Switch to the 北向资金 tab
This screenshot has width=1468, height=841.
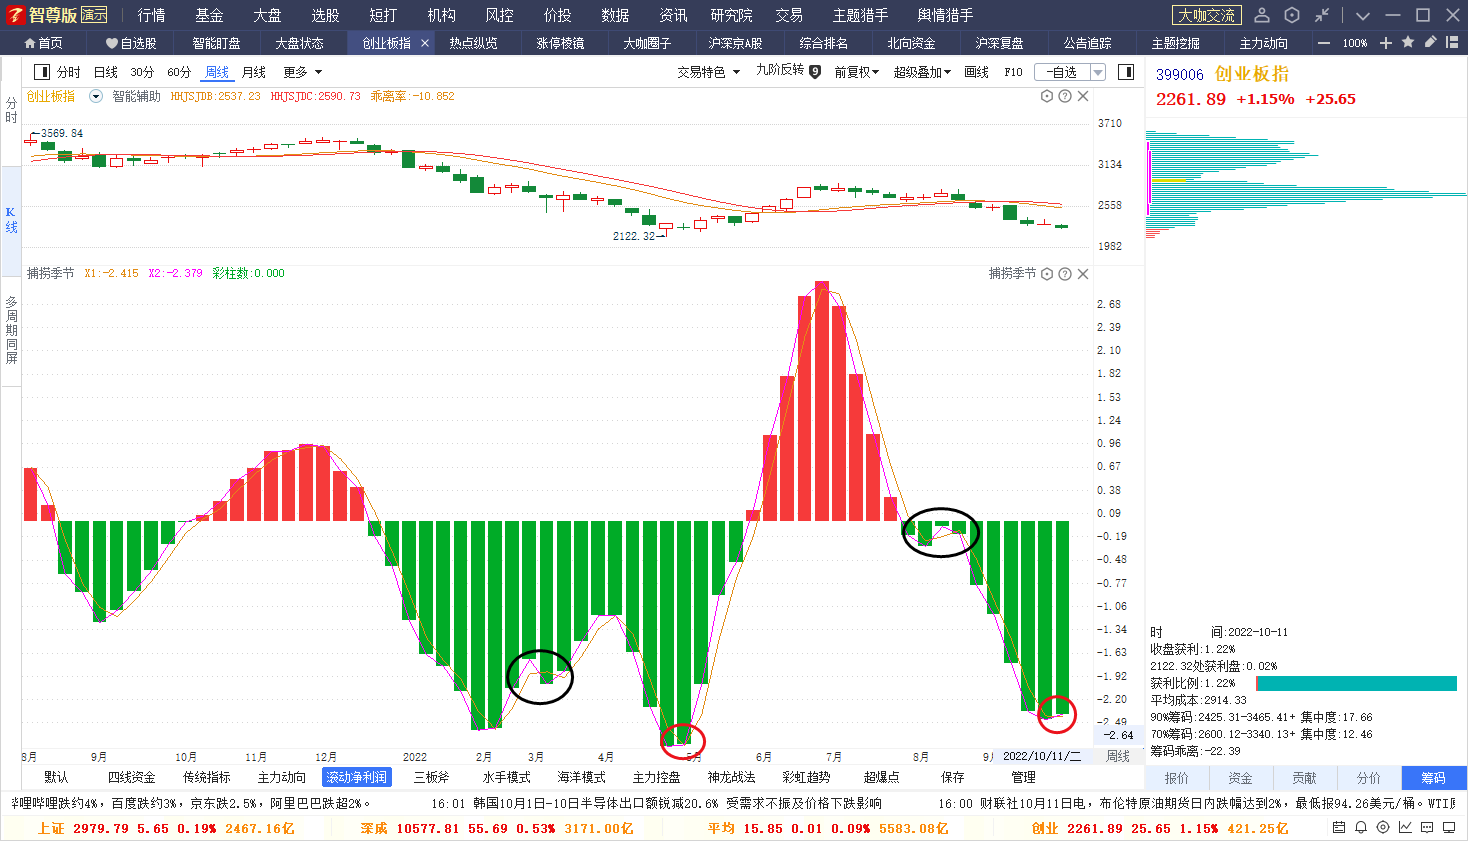click(911, 43)
